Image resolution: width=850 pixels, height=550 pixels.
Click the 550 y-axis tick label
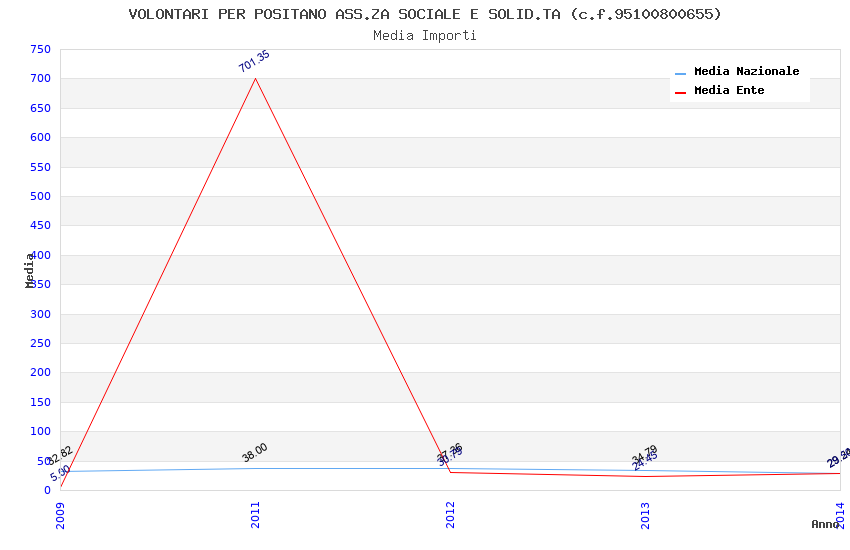coord(41,167)
